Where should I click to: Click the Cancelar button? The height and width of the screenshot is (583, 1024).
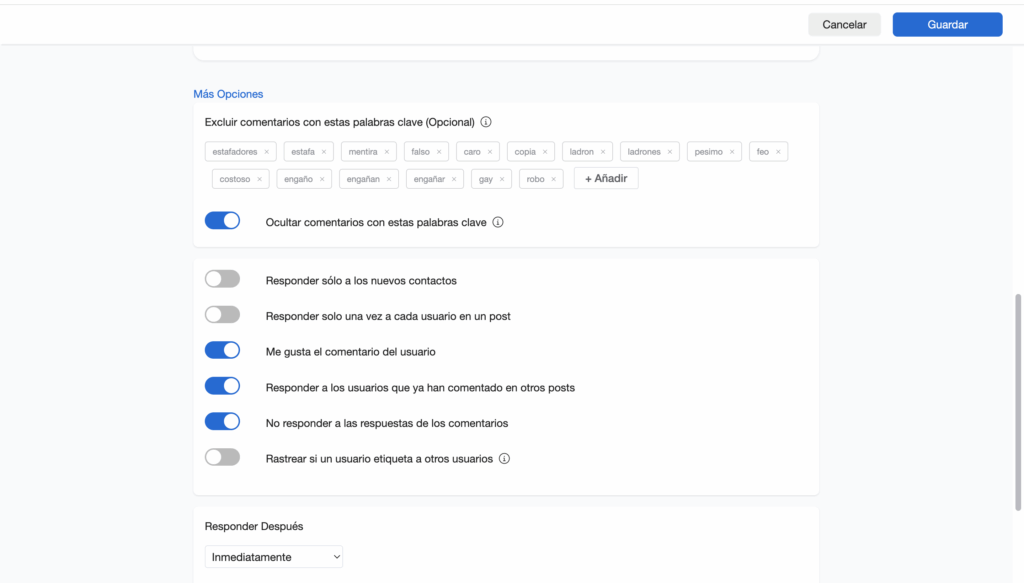pos(844,25)
